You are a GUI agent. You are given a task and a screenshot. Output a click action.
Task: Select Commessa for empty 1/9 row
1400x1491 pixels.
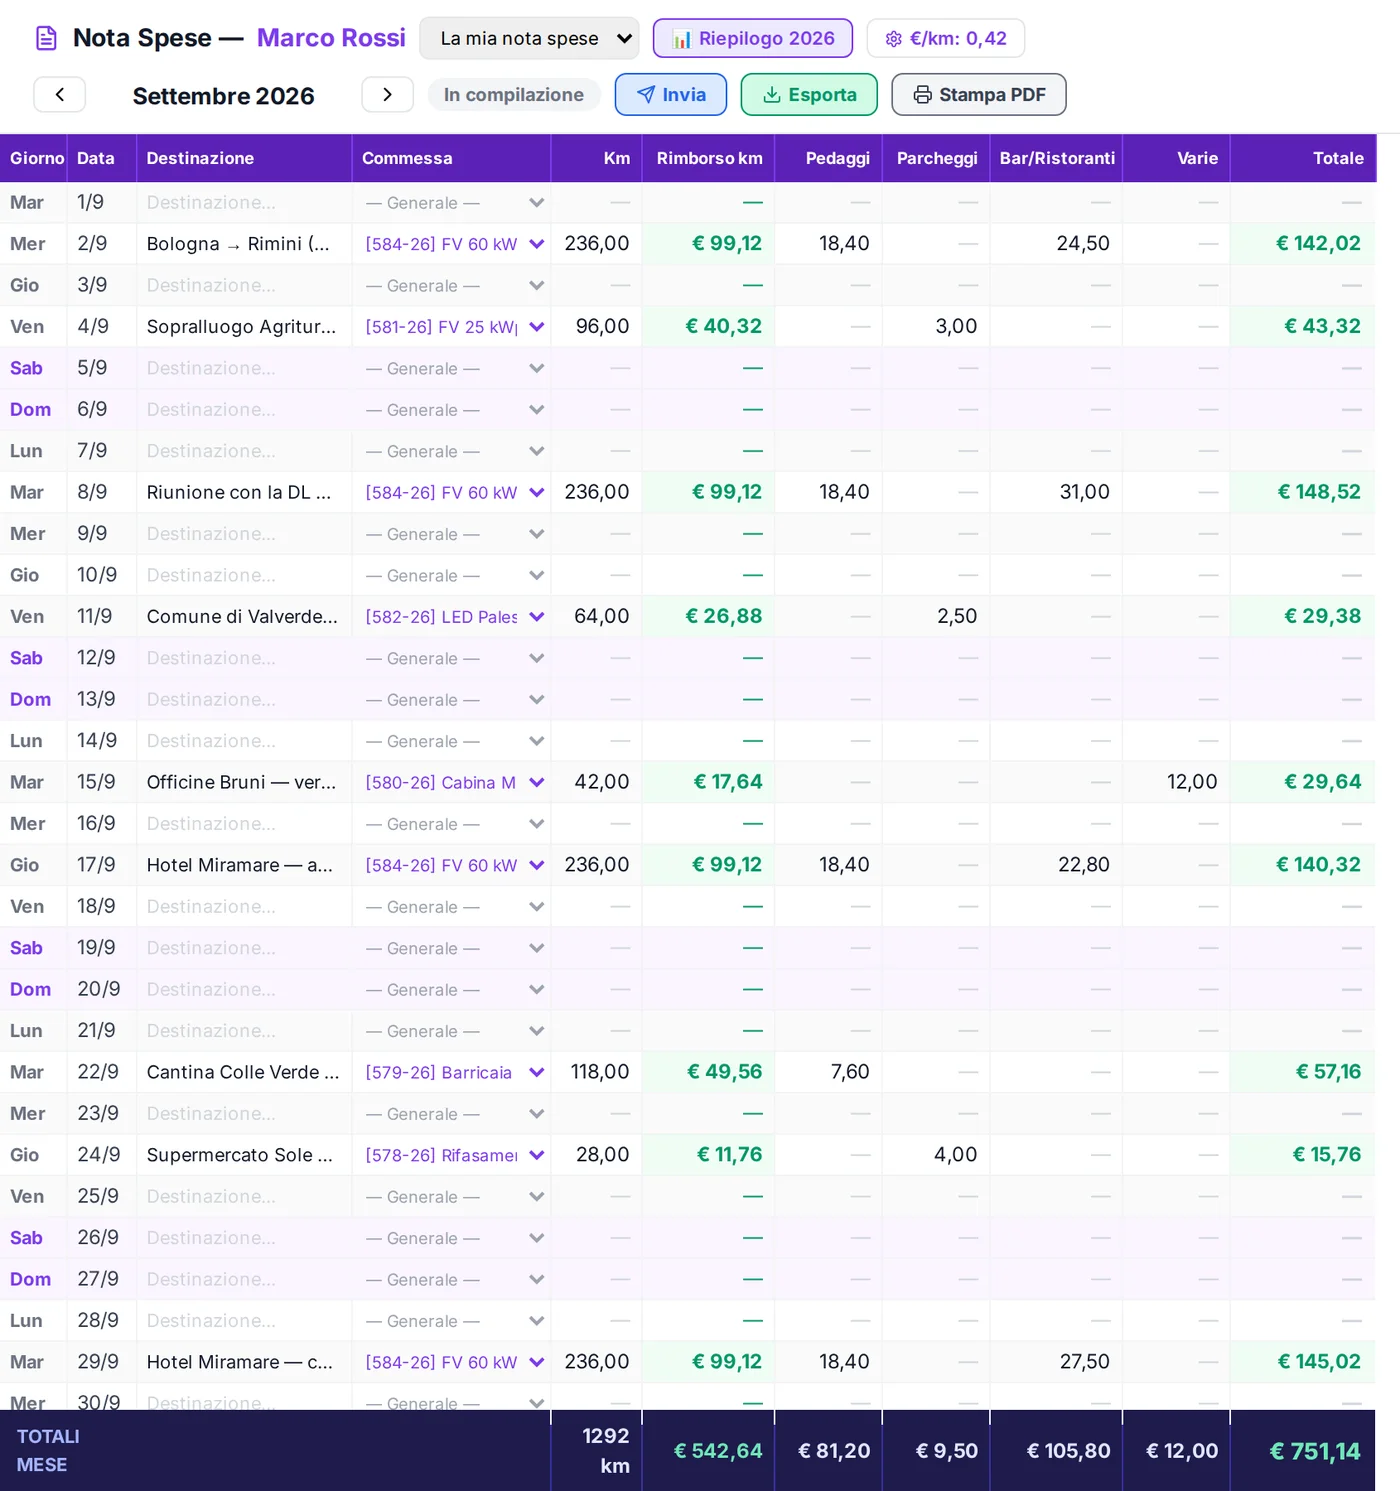coord(454,203)
